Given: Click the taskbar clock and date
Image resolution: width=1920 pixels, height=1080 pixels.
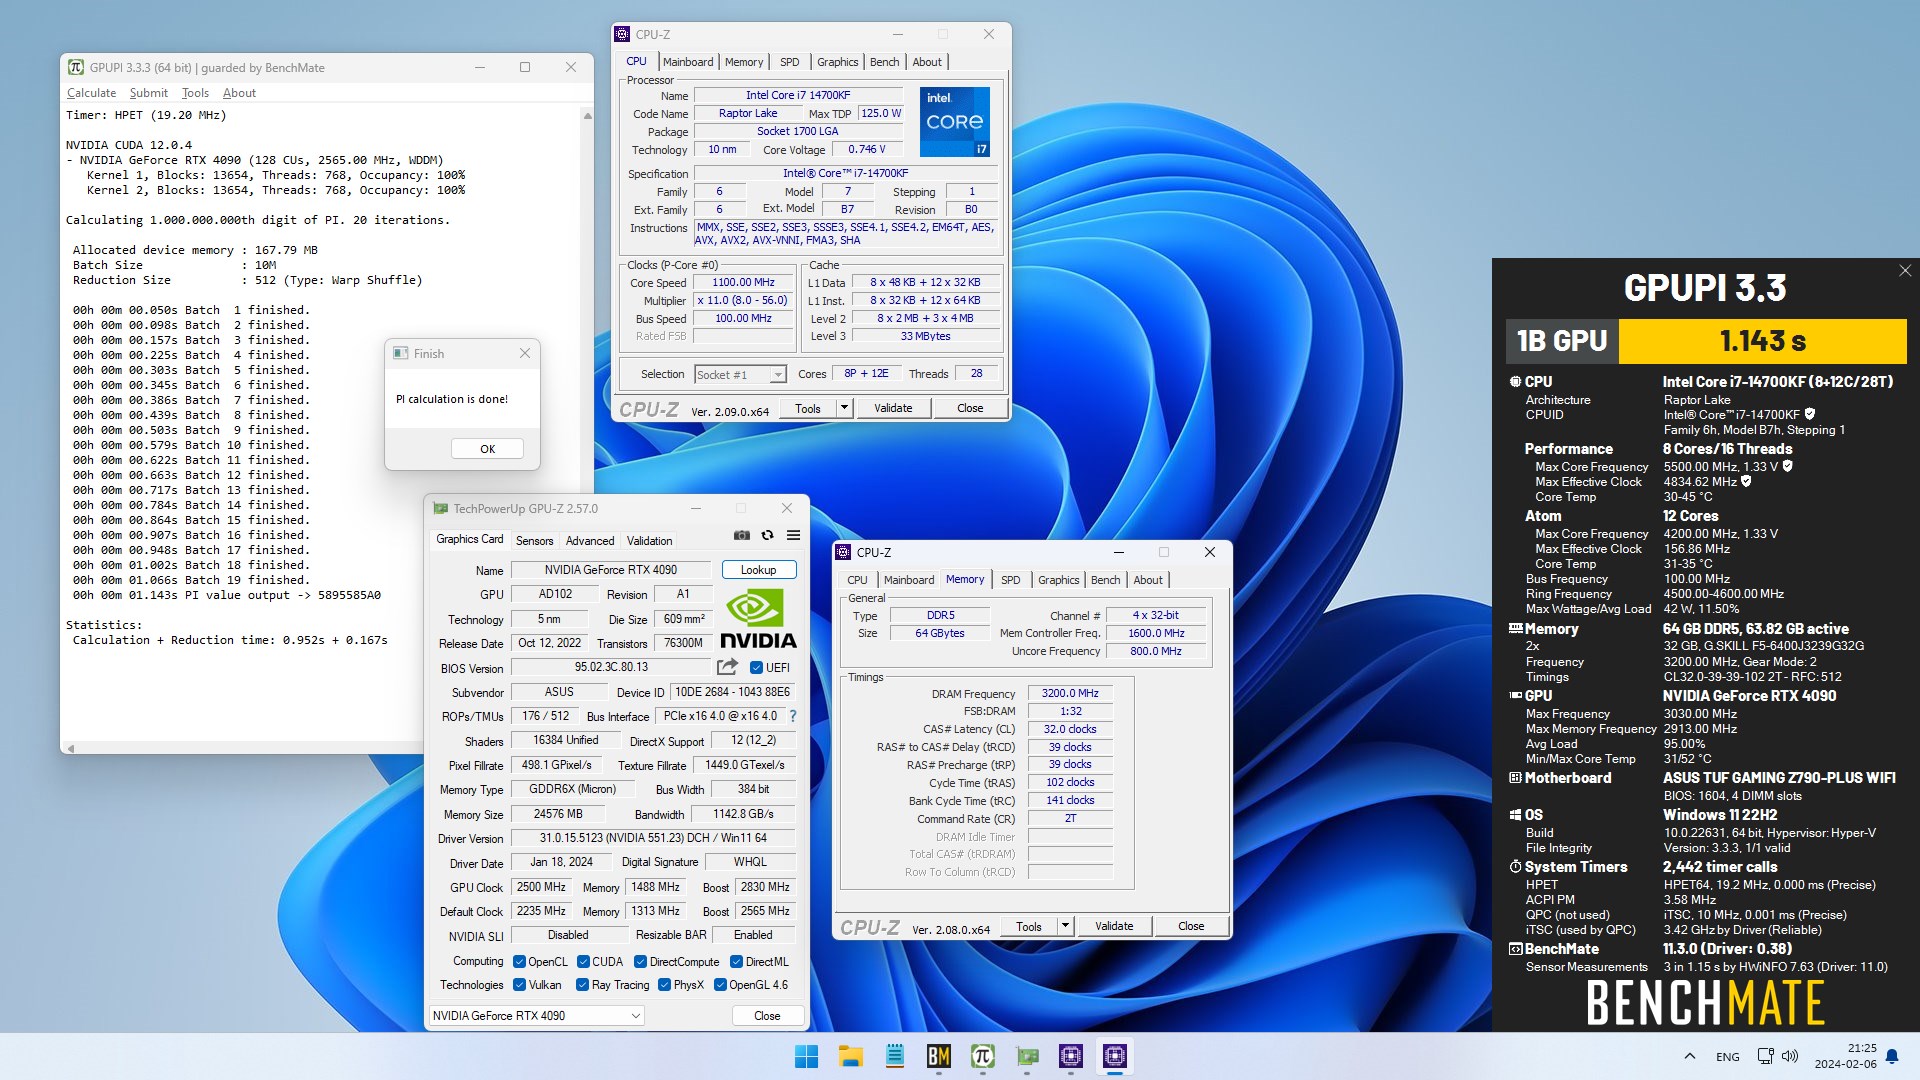Looking at the screenshot, I should (x=1845, y=1056).
